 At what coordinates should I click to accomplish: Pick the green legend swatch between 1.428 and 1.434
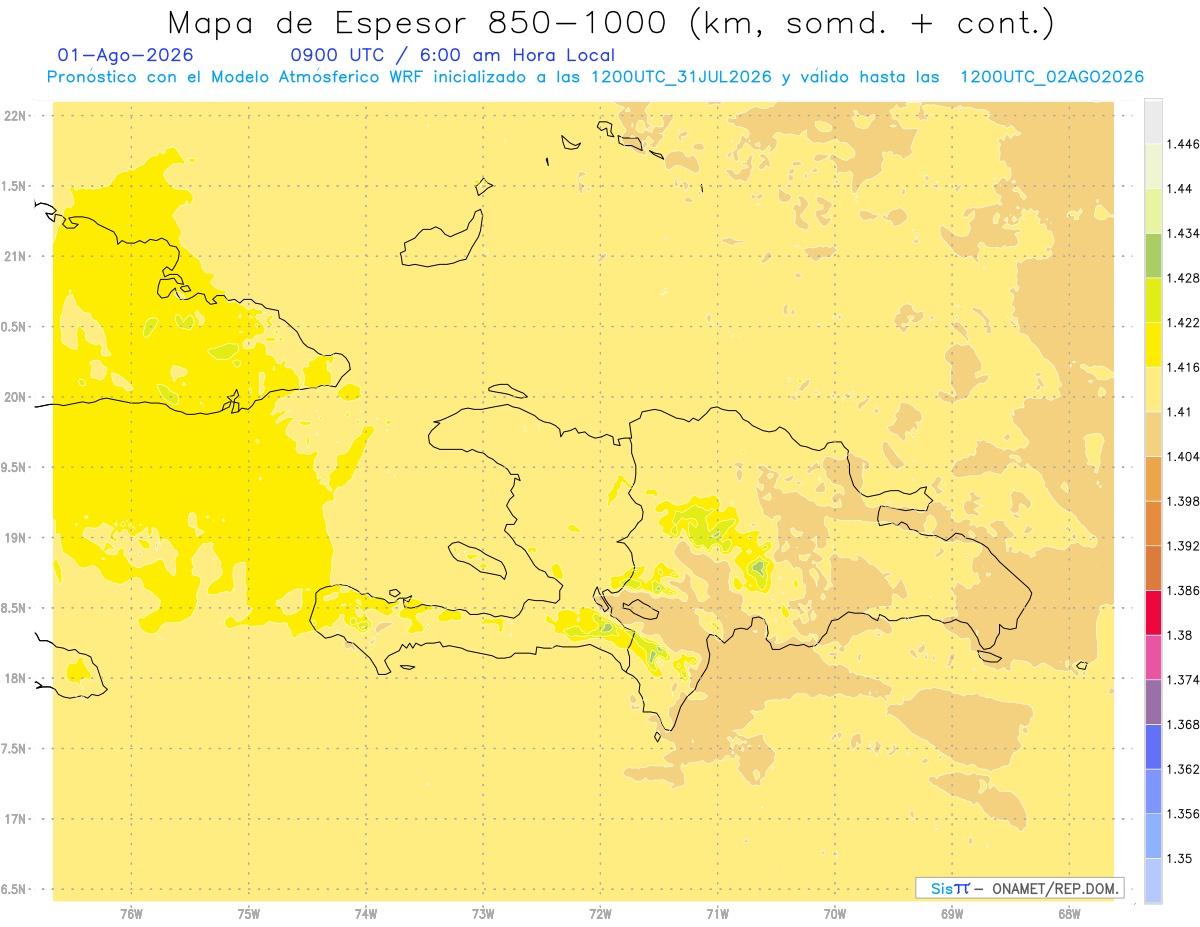[1153, 255]
